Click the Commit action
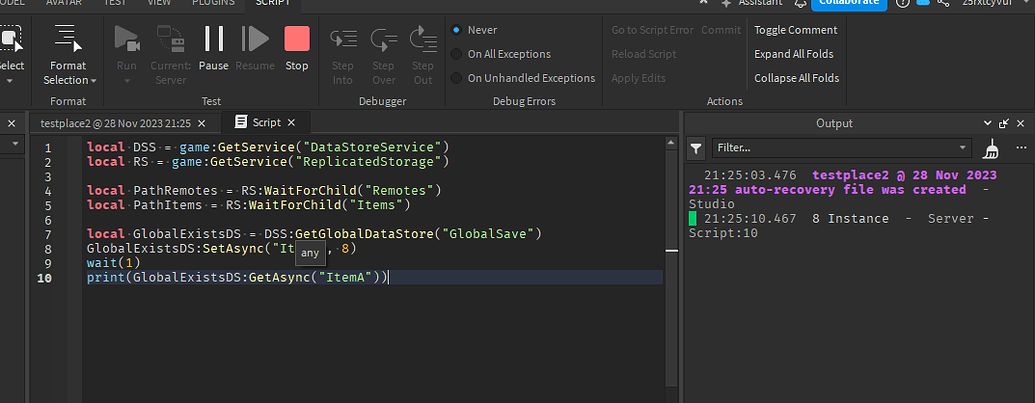This screenshot has width=1035, height=403. click(721, 30)
